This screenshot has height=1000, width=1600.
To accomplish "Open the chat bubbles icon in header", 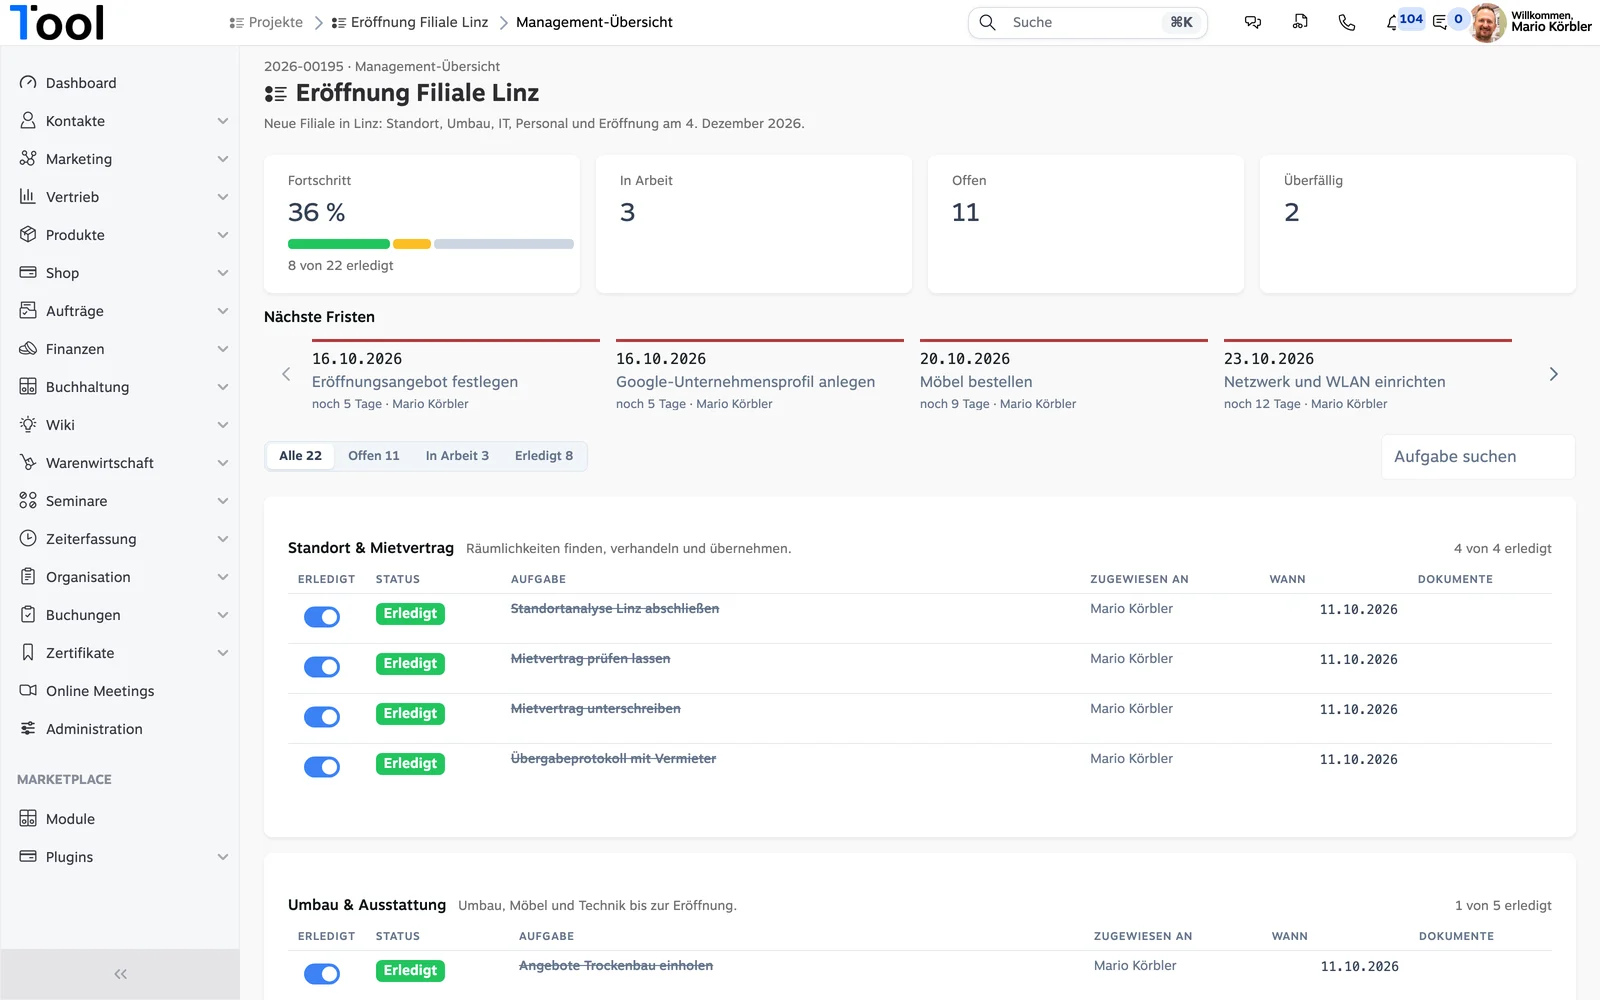I will tap(1253, 22).
